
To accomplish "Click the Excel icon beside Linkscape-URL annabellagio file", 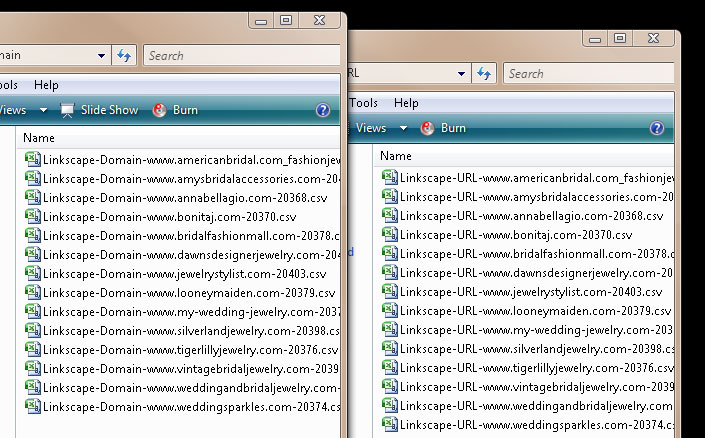I will click(390, 215).
